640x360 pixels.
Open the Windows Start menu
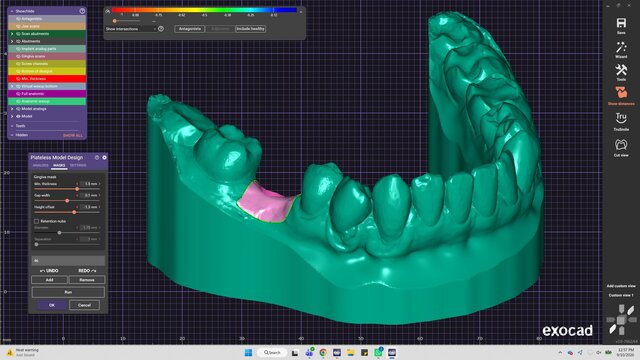click(x=248, y=352)
